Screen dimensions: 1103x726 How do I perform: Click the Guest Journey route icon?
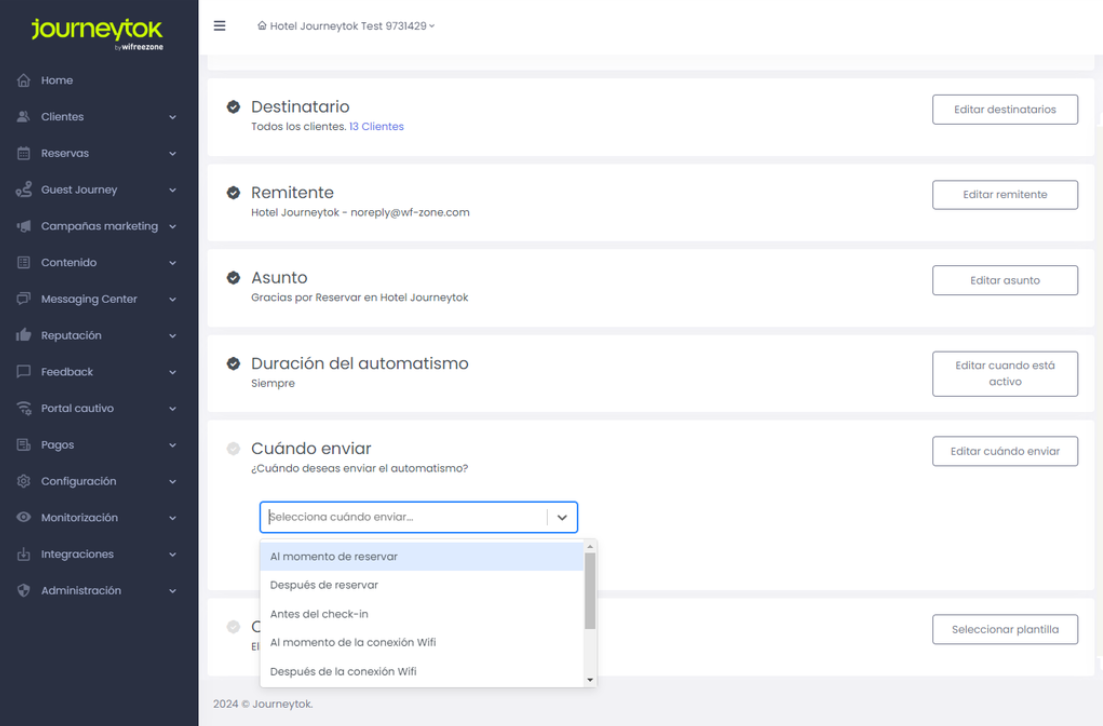tap(24, 190)
